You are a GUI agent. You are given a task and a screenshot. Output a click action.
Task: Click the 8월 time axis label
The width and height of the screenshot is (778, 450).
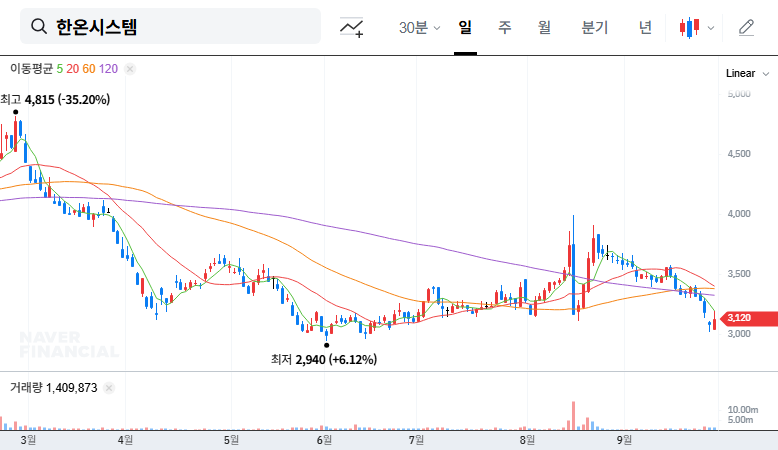click(x=527, y=440)
